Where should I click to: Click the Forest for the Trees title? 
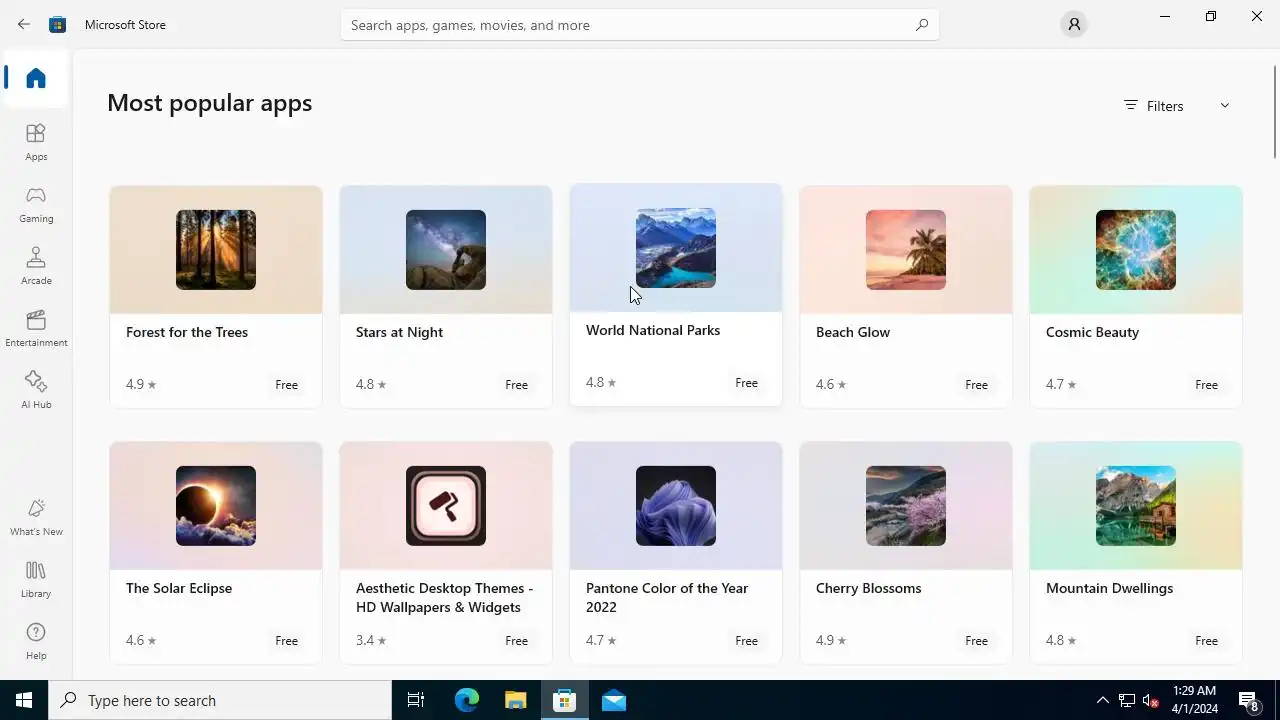tap(187, 332)
